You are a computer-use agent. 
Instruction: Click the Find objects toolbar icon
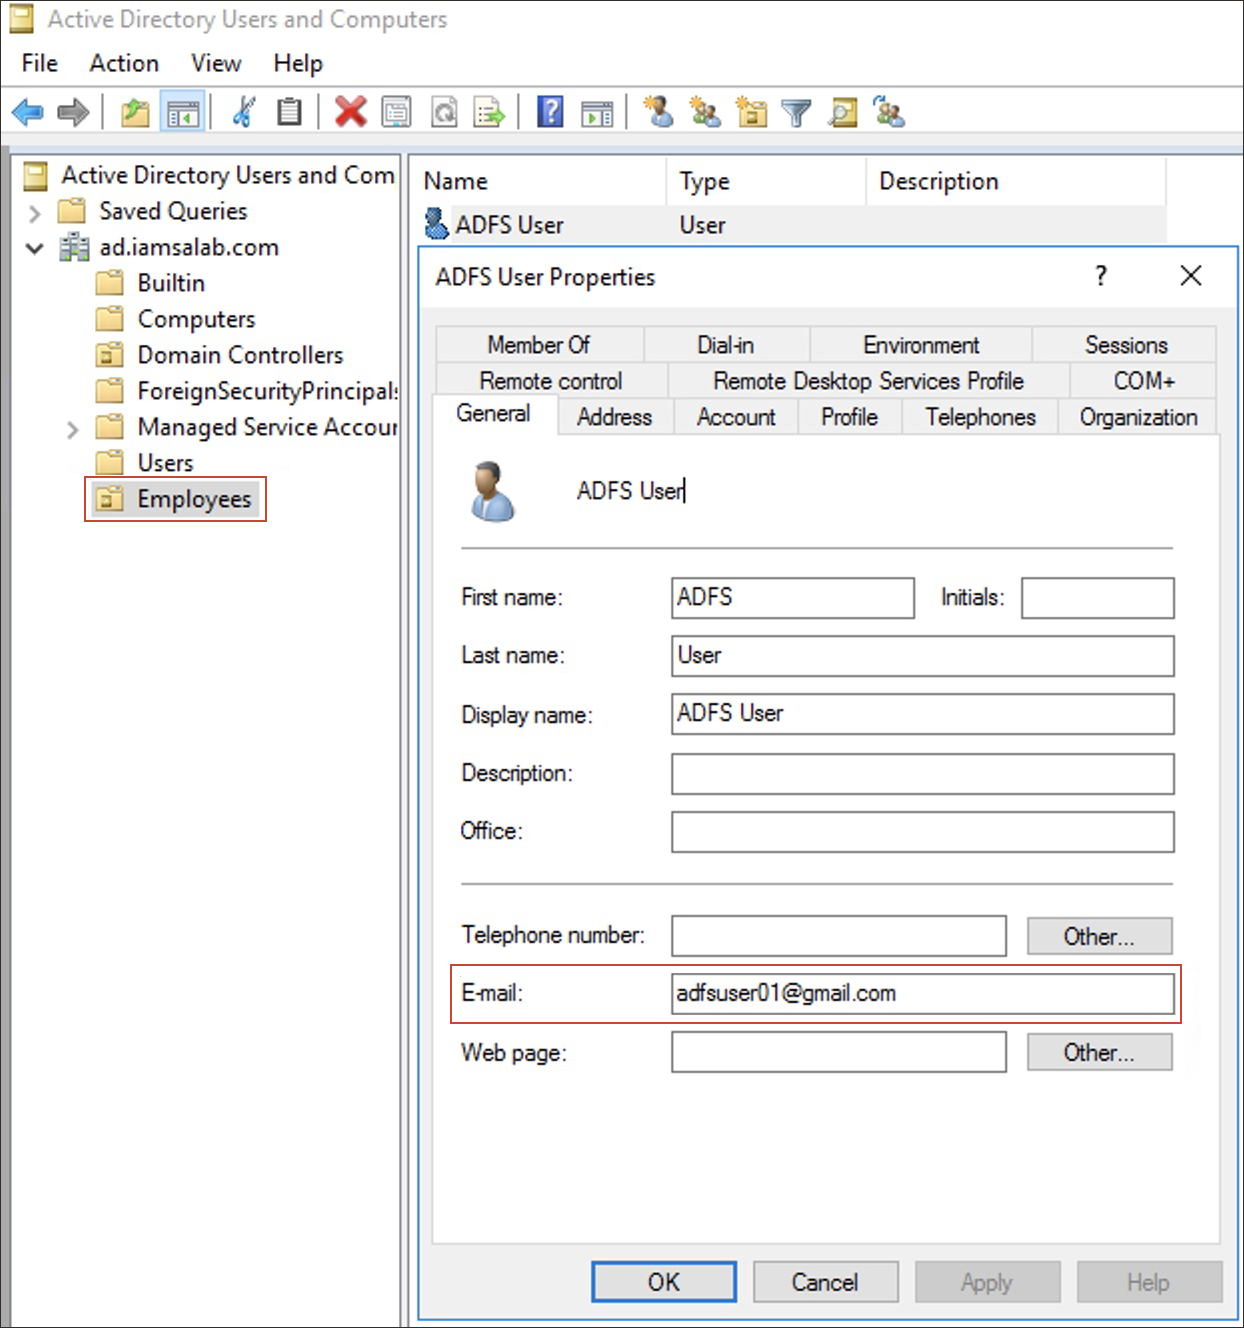pos(843,112)
